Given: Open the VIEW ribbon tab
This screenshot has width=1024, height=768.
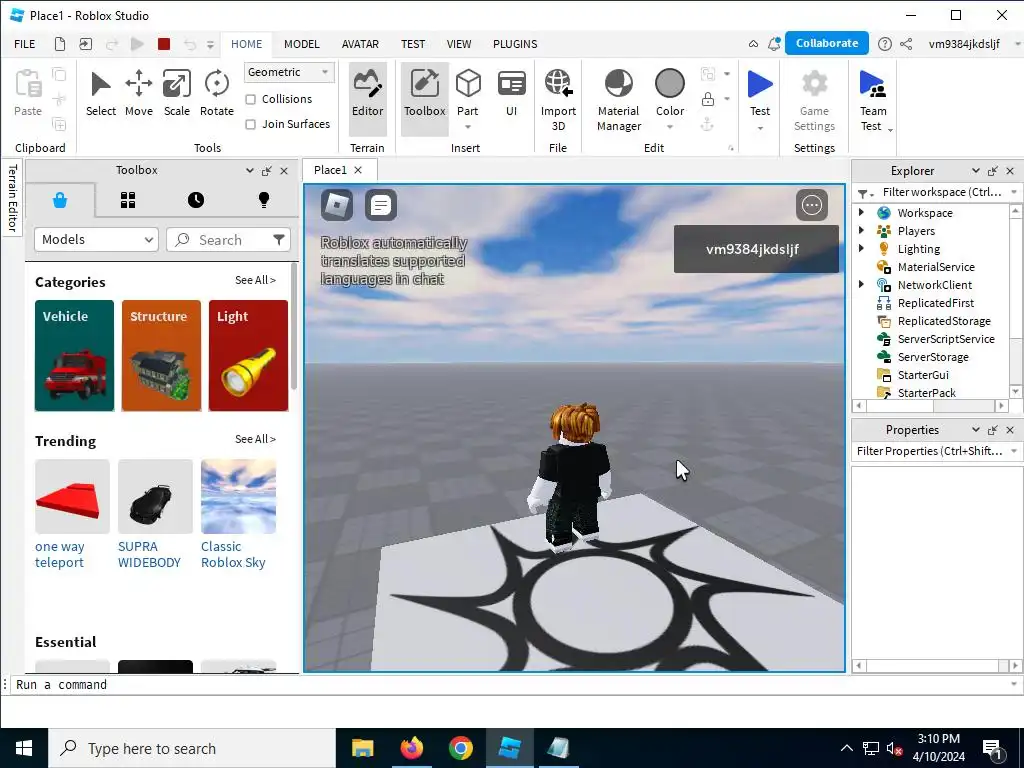Looking at the screenshot, I should tap(458, 44).
